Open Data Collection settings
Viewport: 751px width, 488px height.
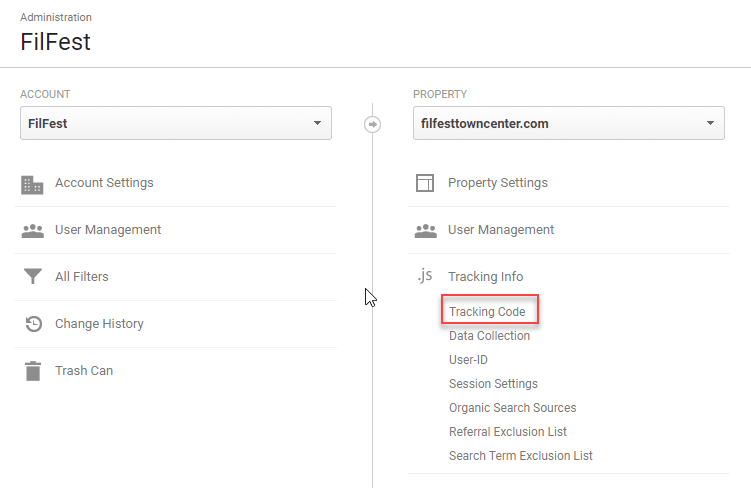(489, 336)
